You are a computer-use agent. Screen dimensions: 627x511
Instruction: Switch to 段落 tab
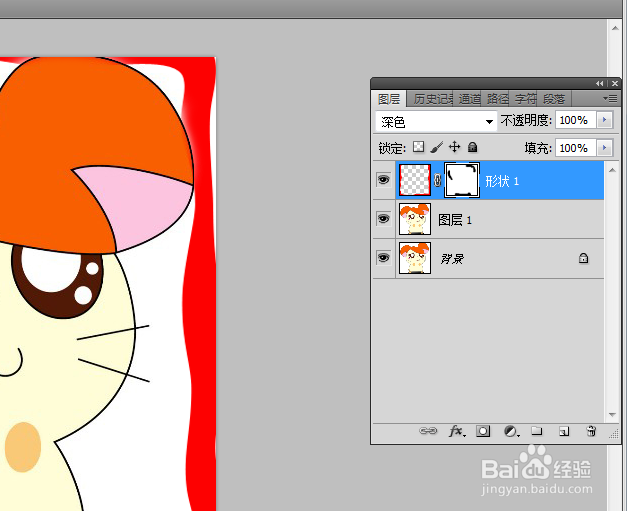click(553, 99)
